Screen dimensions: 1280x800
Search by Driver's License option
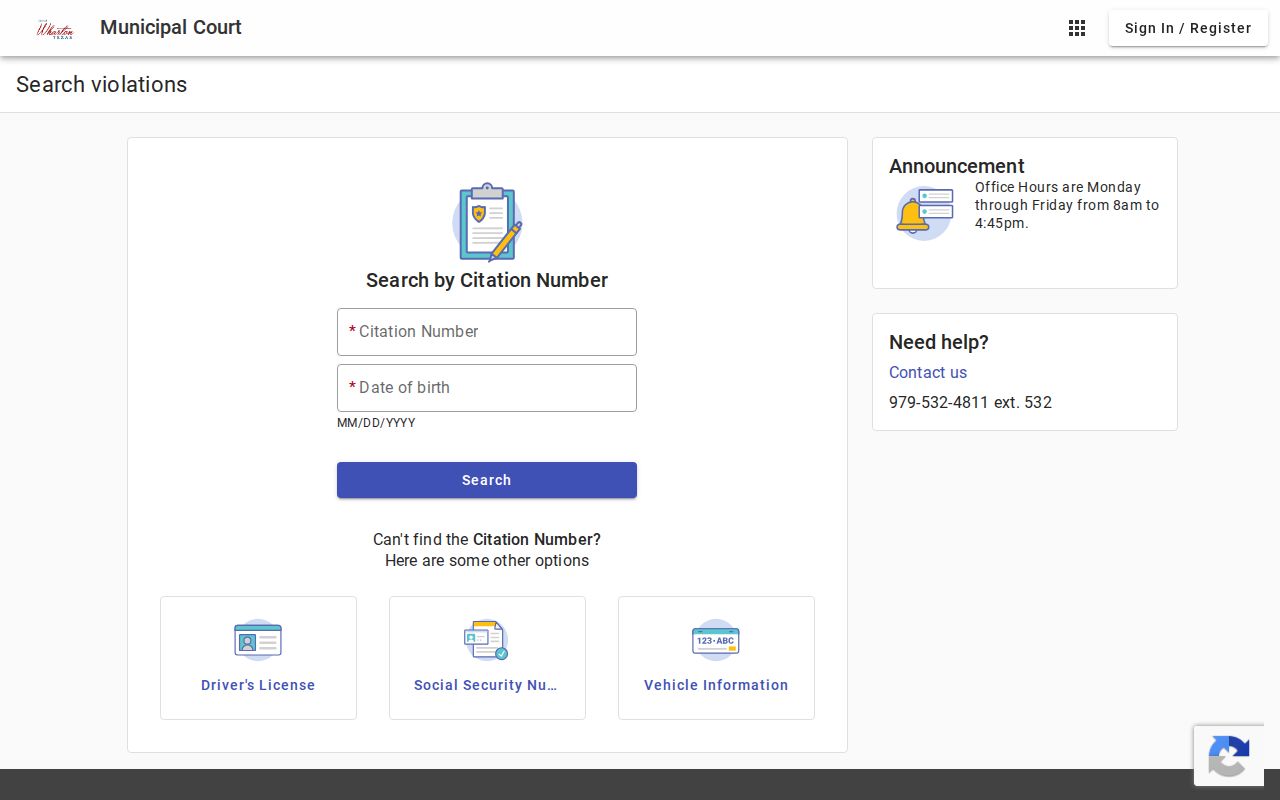pyautogui.click(x=258, y=658)
